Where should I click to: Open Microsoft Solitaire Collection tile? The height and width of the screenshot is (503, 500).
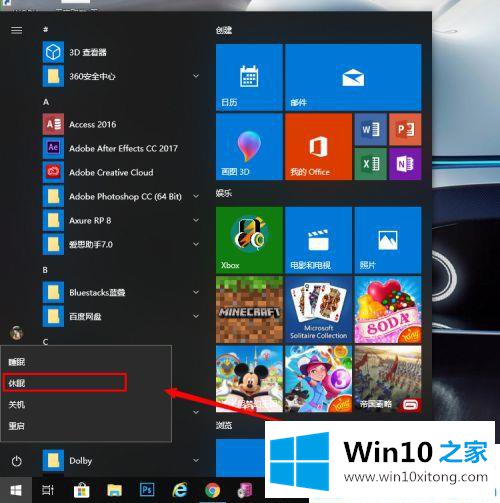(318, 310)
